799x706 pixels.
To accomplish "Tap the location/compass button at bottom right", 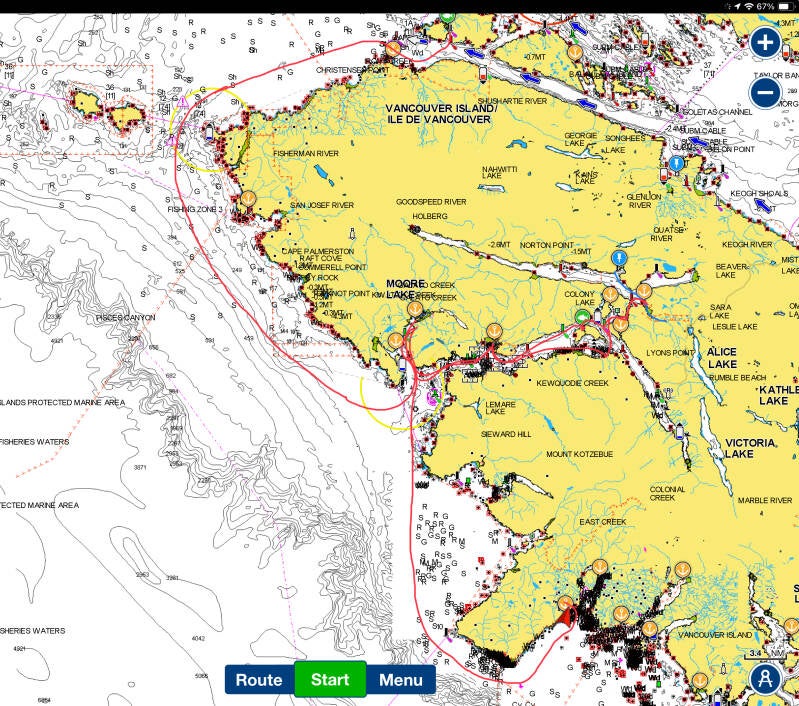I will click(765, 678).
